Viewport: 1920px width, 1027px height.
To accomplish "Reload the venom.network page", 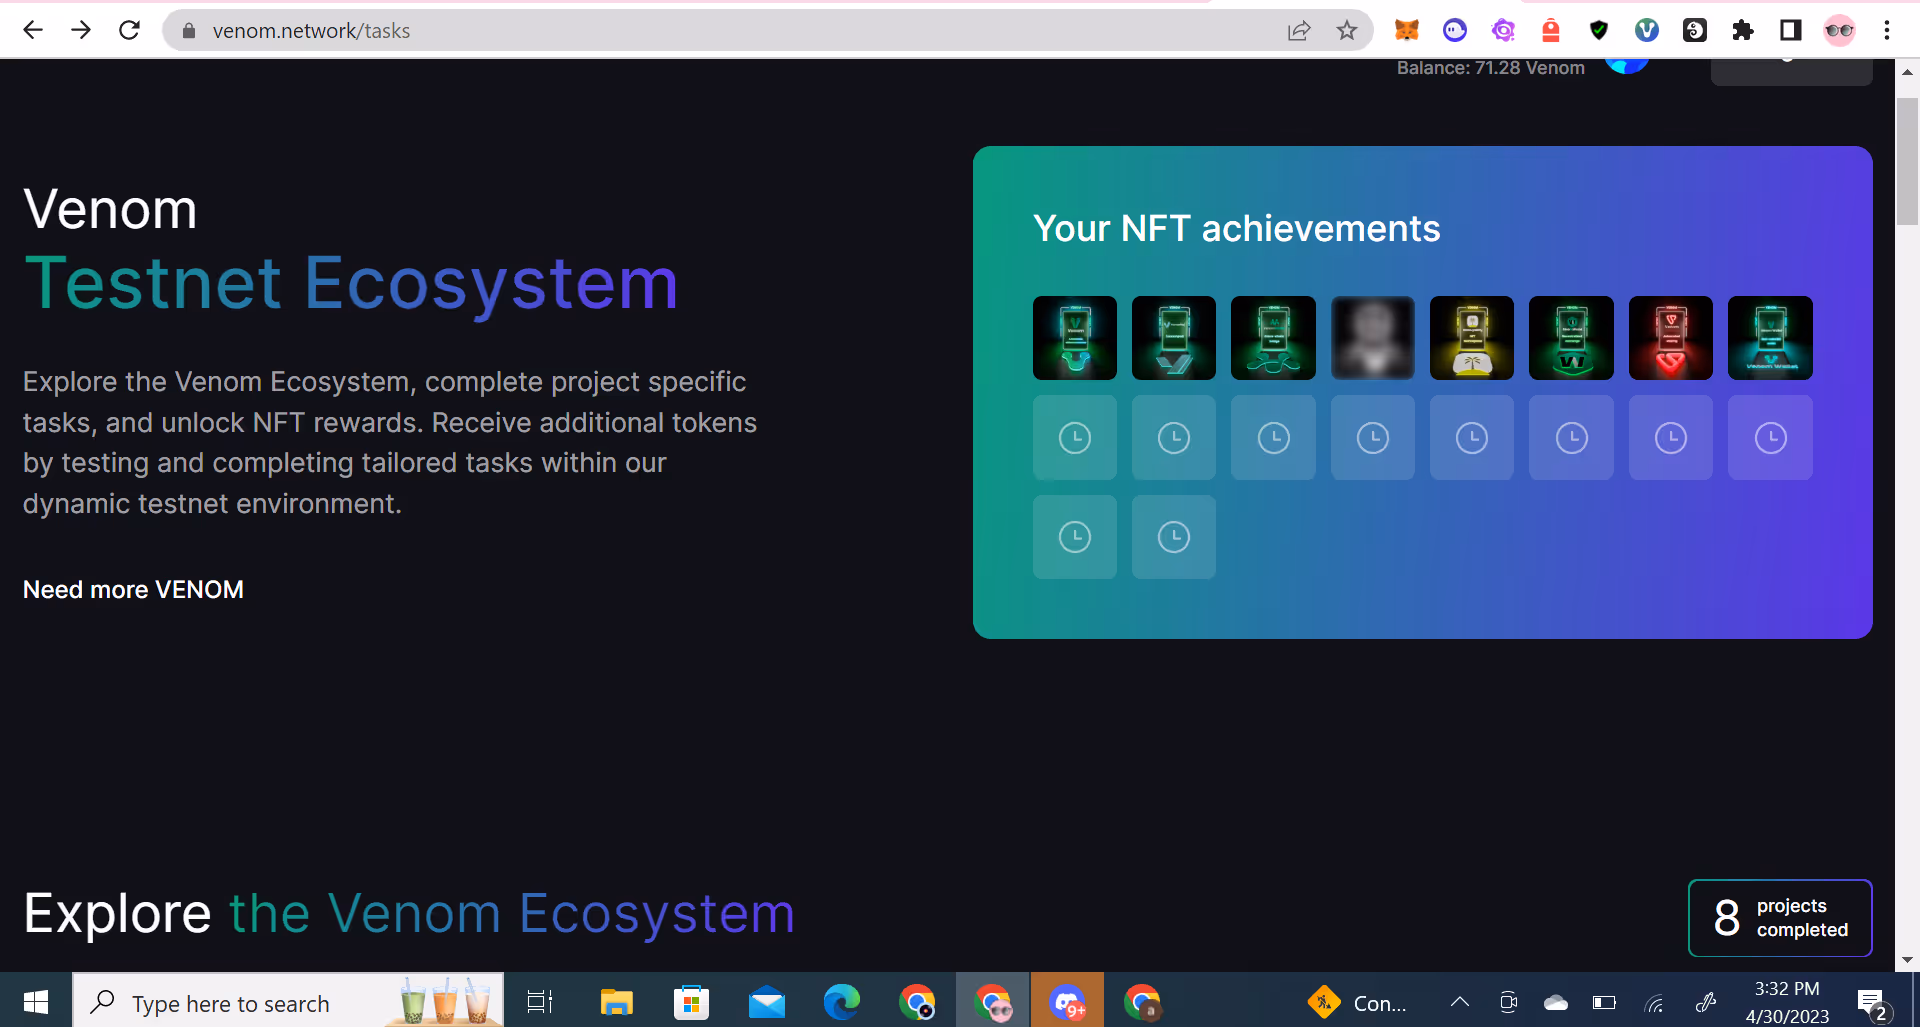I will [x=129, y=30].
